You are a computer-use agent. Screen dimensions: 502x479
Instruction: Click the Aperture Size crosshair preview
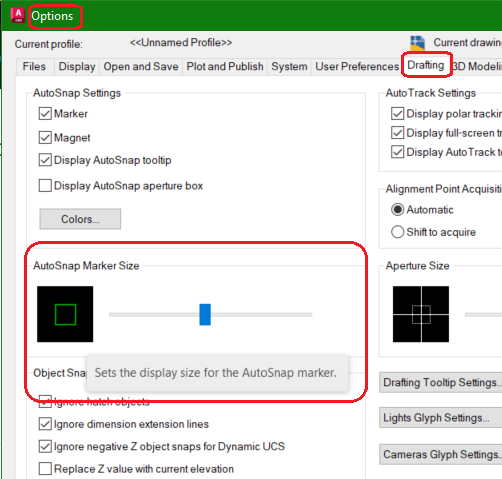pyautogui.click(x=421, y=314)
